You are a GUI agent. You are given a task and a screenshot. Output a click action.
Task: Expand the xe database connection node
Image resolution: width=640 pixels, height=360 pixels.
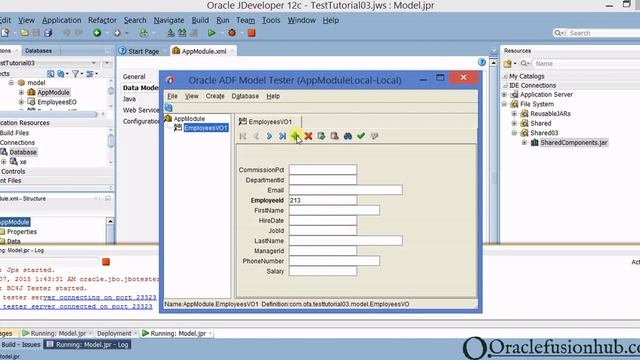point(4,162)
